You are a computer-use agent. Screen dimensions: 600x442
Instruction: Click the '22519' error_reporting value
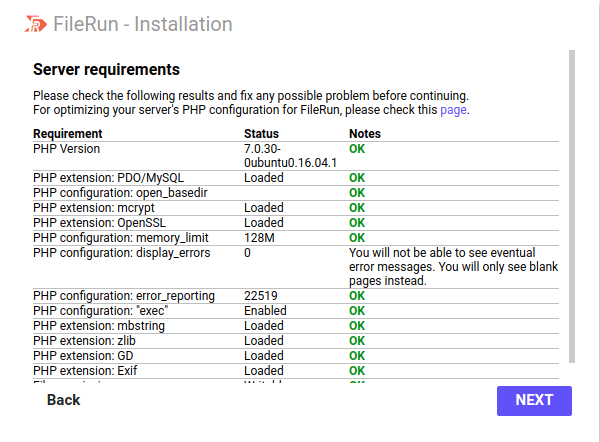pos(261,296)
